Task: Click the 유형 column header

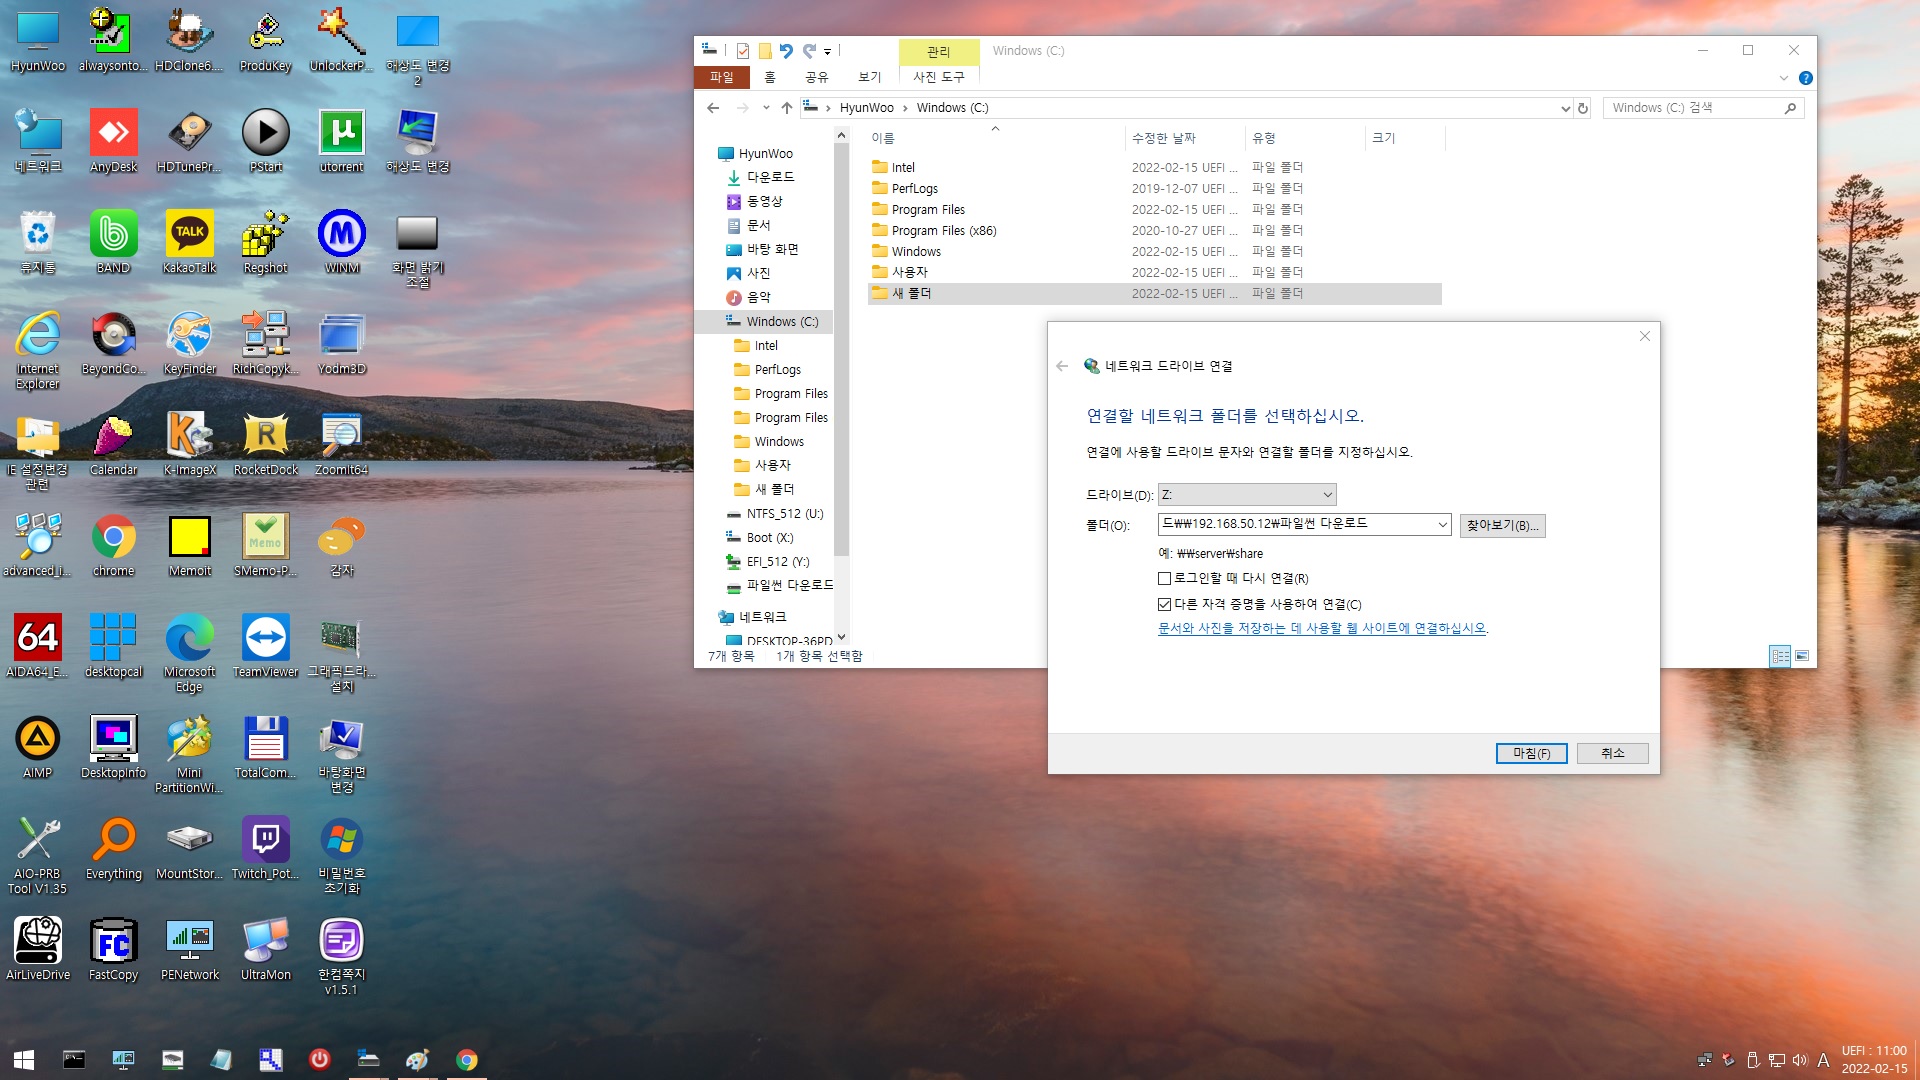Action: pos(1304,138)
